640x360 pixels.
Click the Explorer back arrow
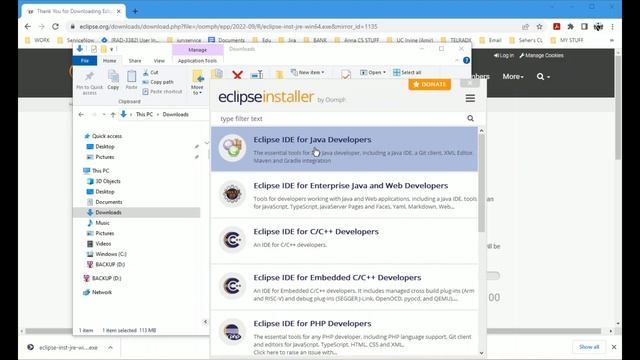(81, 115)
